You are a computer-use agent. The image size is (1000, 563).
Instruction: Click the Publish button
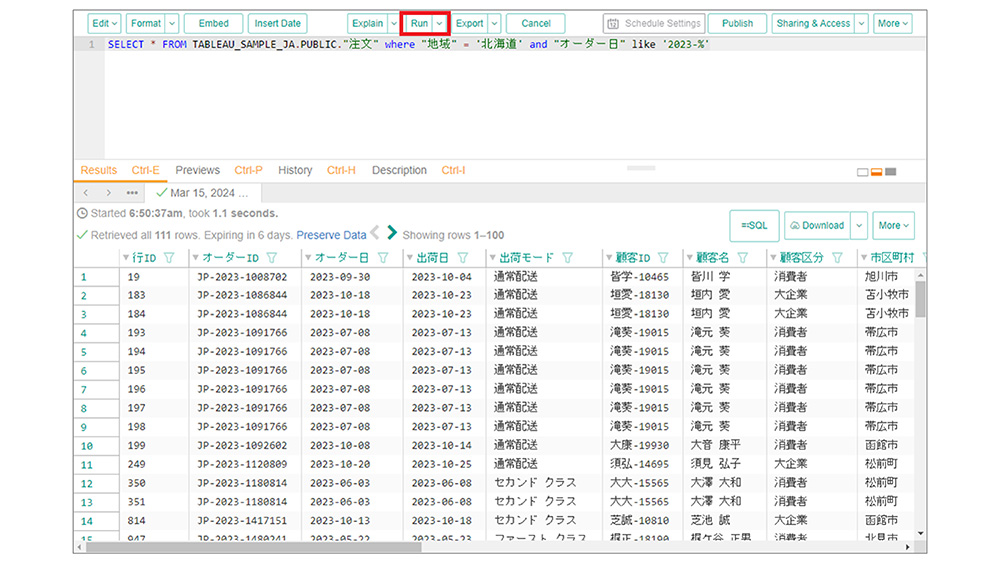pos(737,24)
